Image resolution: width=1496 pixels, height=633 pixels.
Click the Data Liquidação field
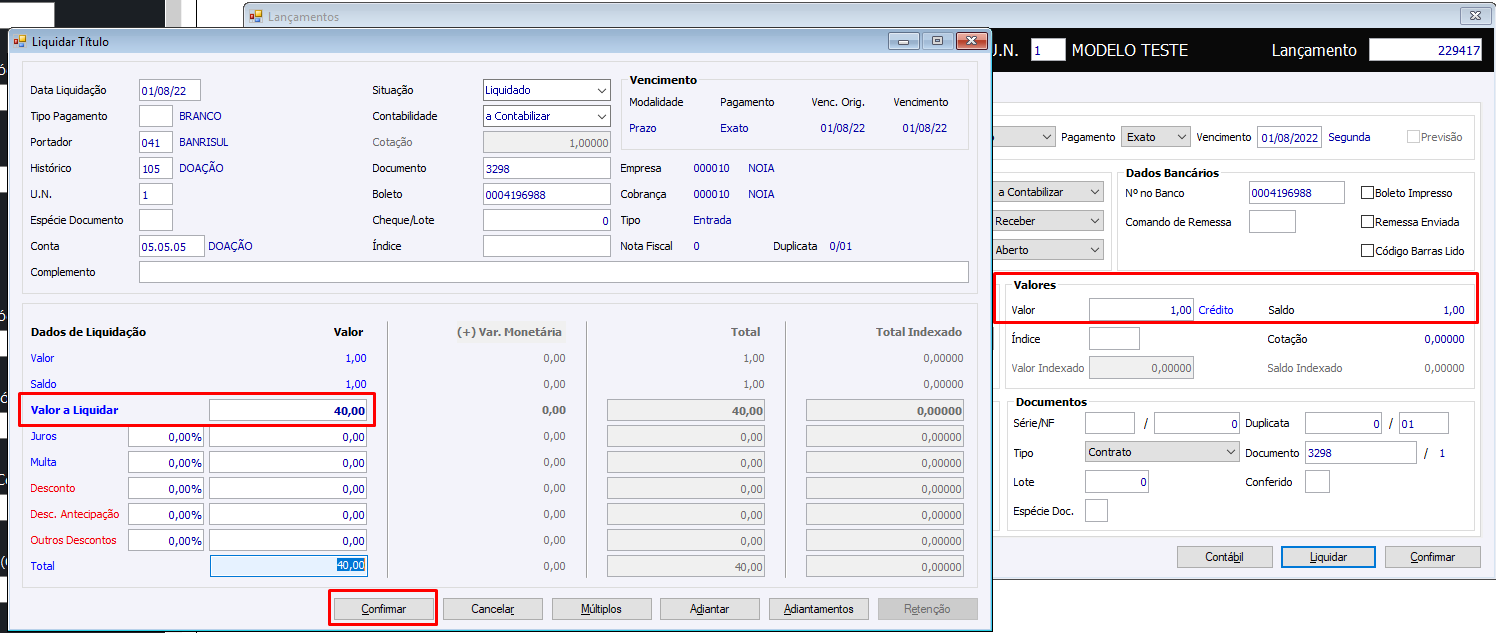point(170,90)
